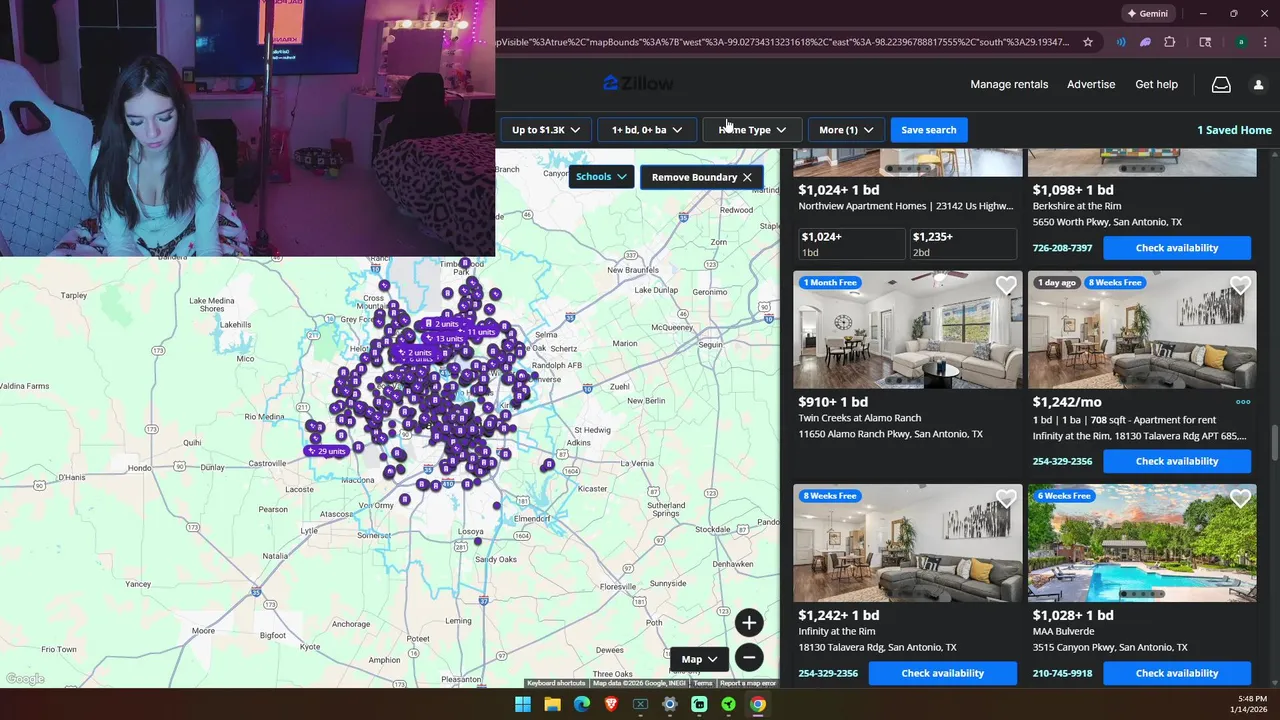Click the Save search button
1280x720 pixels.
pyautogui.click(x=928, y=130)
